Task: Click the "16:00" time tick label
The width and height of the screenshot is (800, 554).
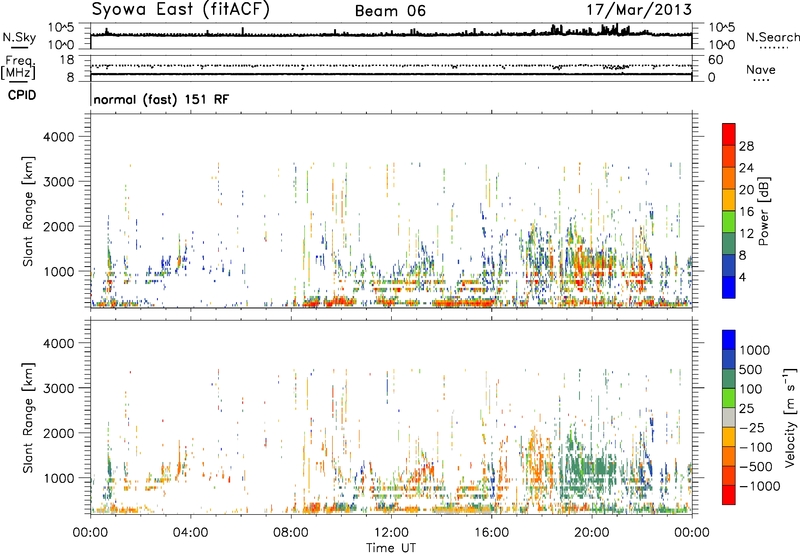Action: (x=491, y=533)
